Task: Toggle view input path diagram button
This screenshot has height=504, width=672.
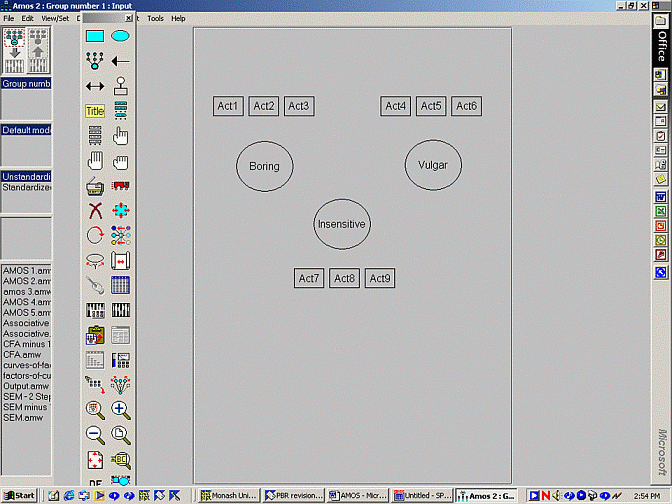Action: point(14,49)
